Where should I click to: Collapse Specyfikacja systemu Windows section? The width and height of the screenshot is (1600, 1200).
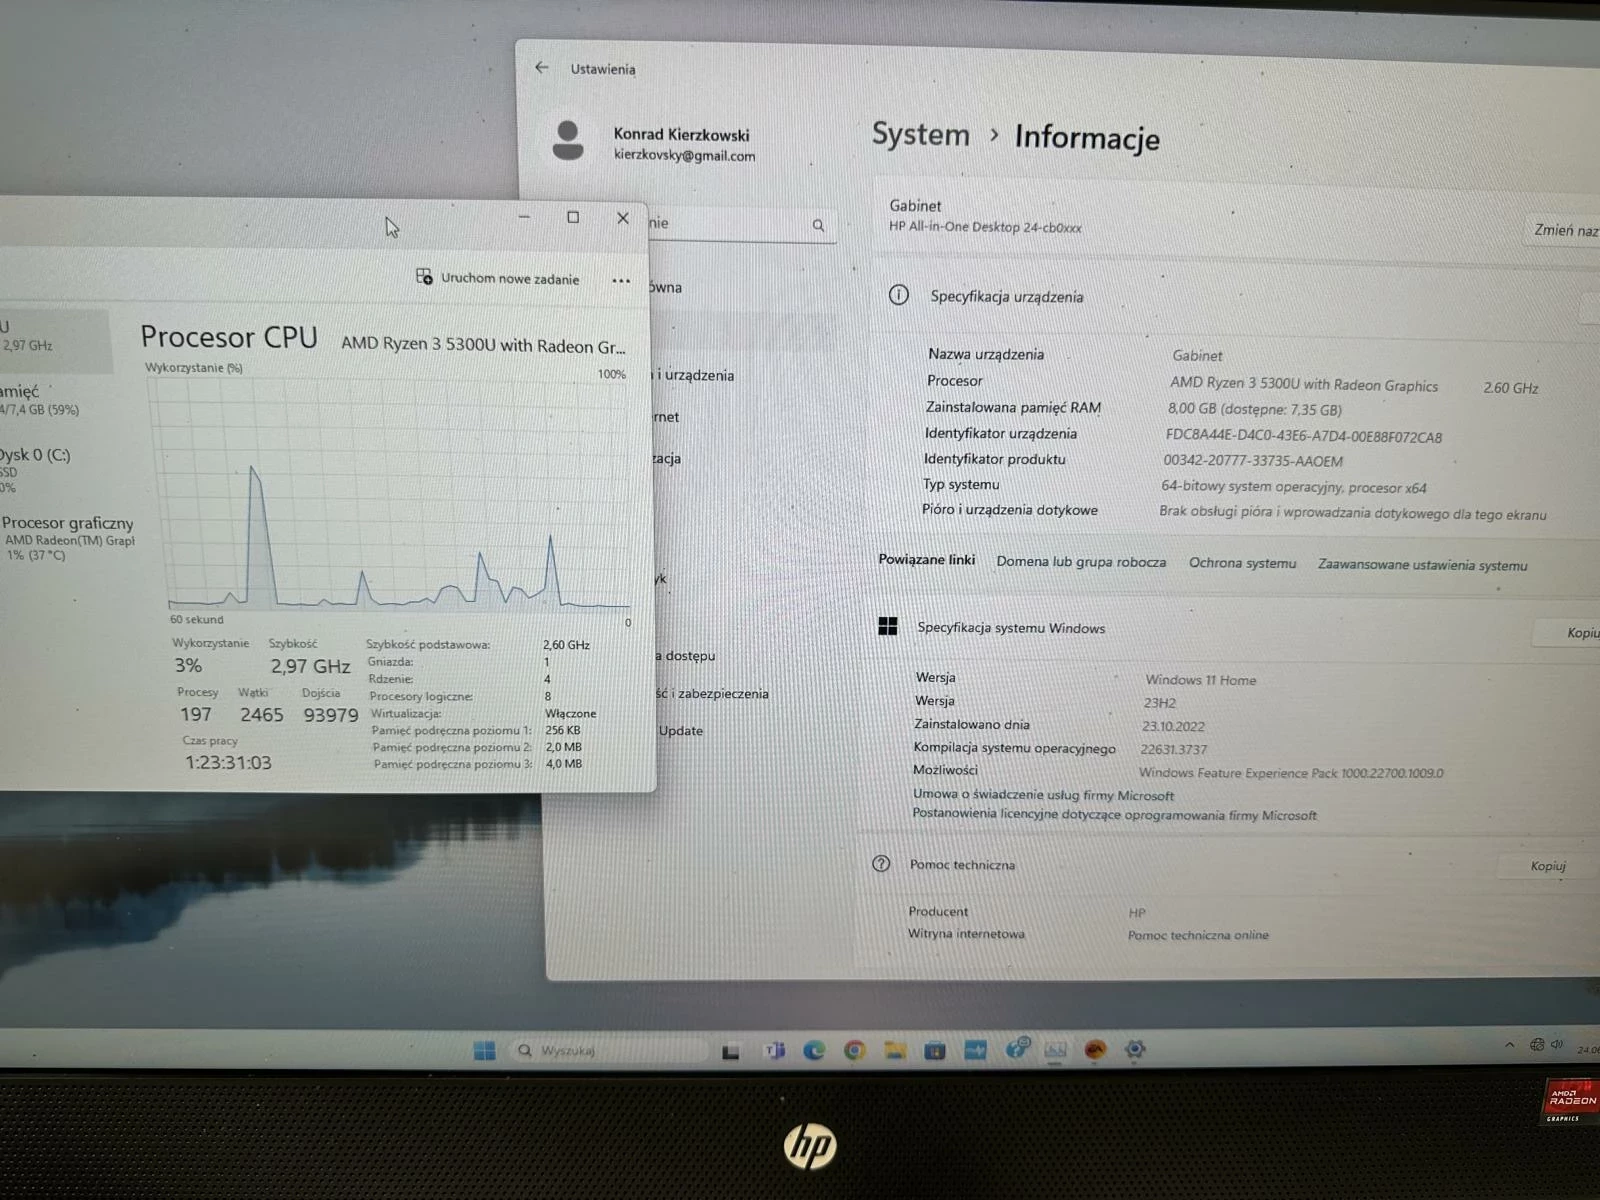[1230, 629]
